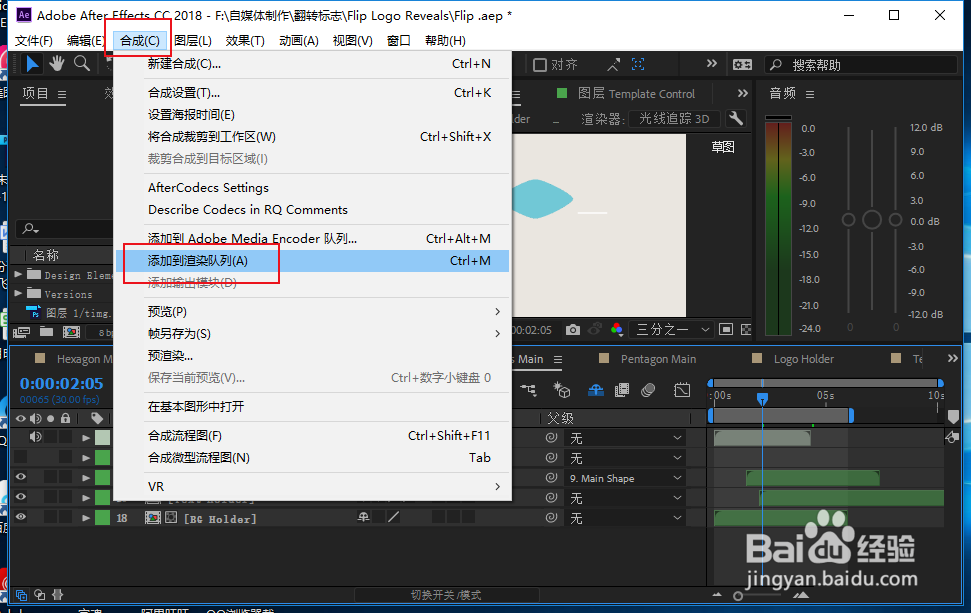Click the label tag column header icon
The height and width of the screenshot is (613, 971).
point(97,418)
